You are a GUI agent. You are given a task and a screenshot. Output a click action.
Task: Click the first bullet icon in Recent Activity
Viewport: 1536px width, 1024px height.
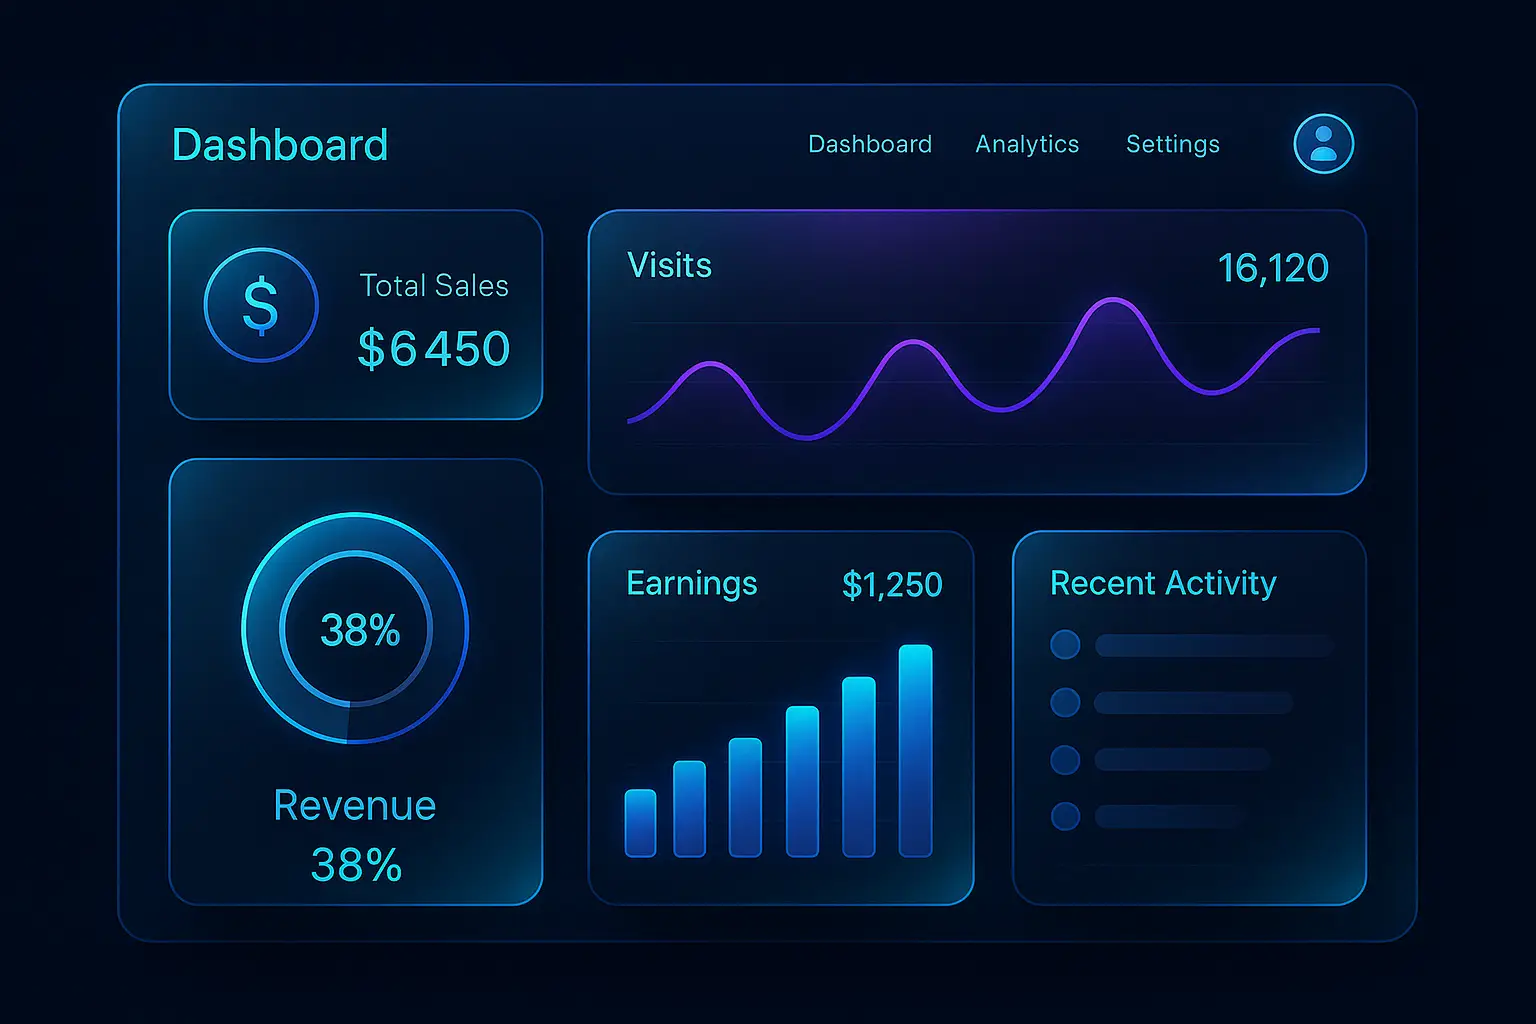pos(1064,645)
